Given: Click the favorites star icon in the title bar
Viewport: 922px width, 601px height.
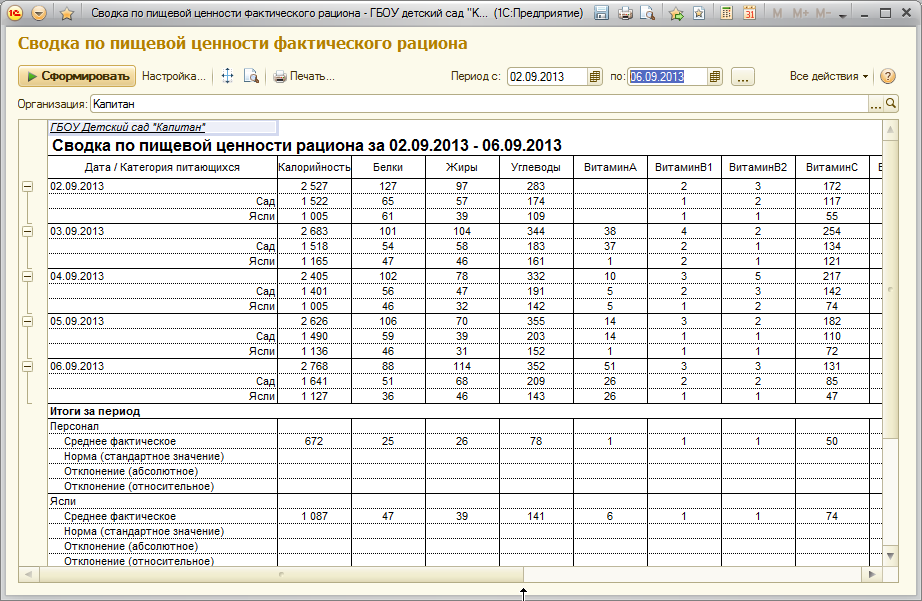Looking at the screenshot, I should pyautogui.click(x=66, y=13).
